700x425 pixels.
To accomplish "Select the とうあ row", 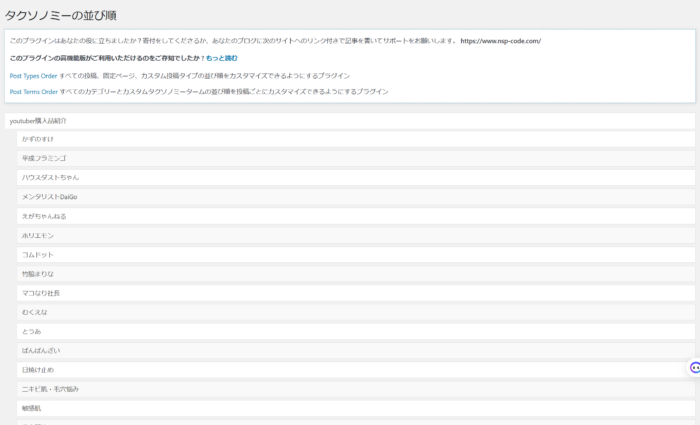I will [x=356, y=331].
